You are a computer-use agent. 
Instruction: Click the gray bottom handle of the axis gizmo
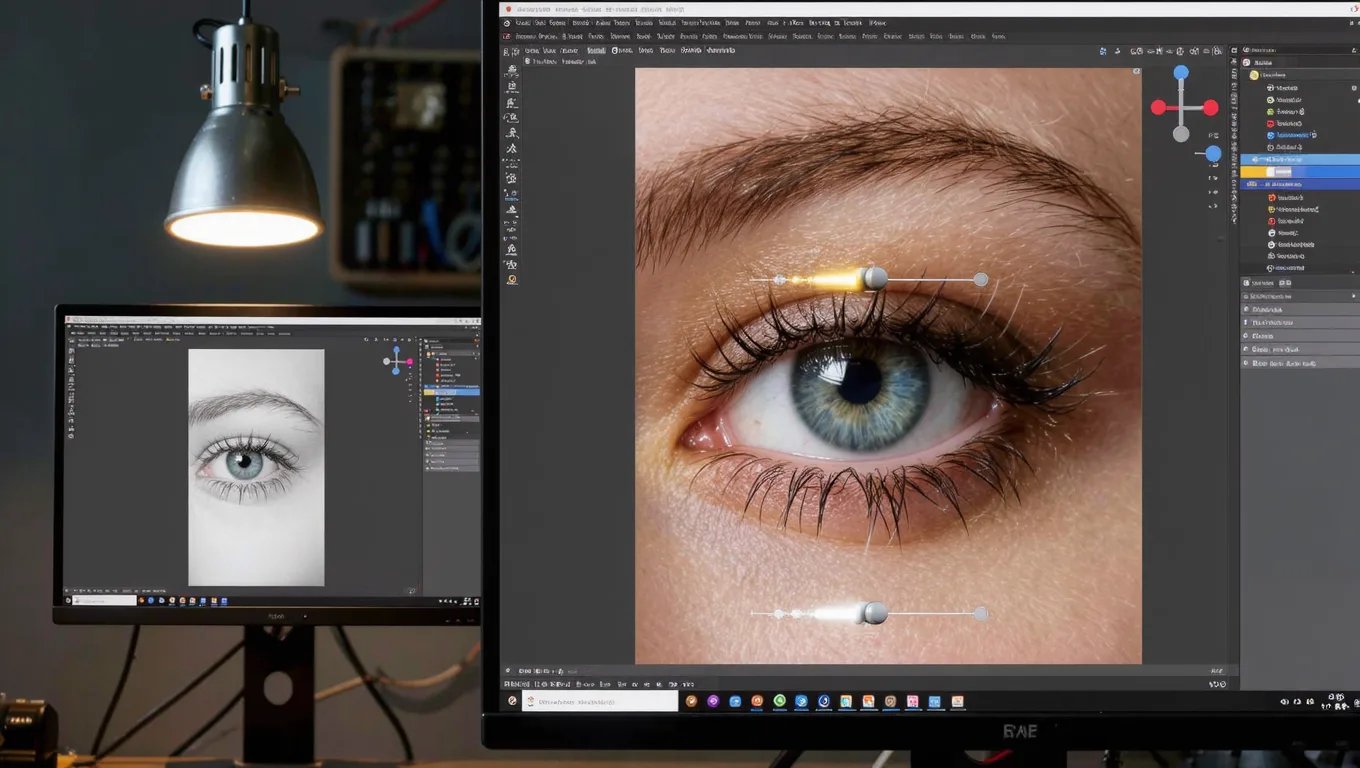[1181, 134]
